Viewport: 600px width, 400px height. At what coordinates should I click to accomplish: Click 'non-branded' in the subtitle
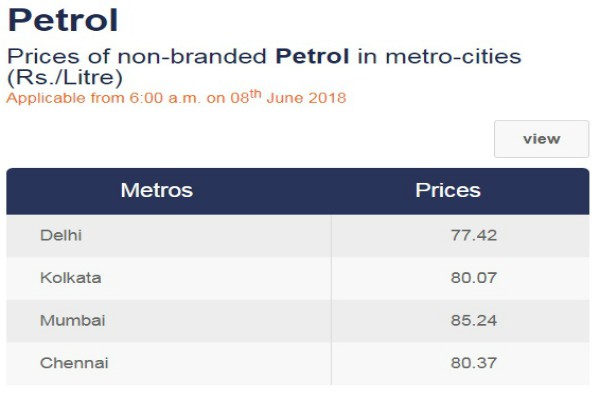[192, 56]
